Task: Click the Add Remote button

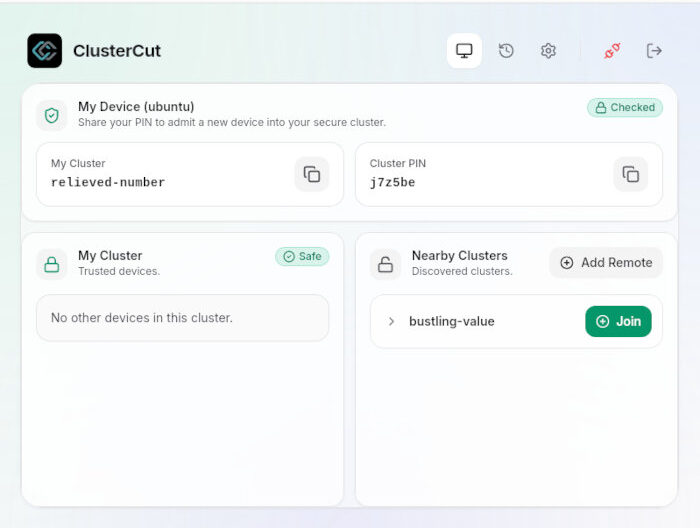Action: [x=606, y=262]
